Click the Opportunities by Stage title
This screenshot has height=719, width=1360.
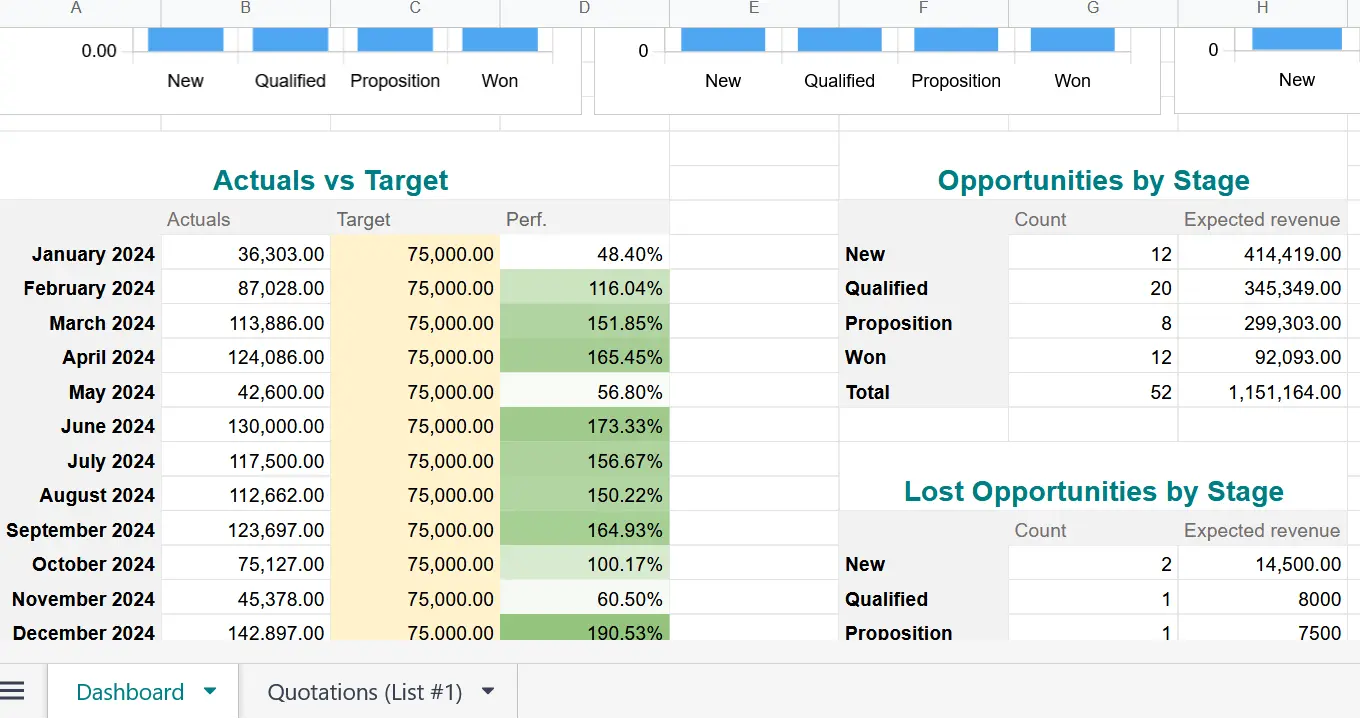click(x=1093, y=181)
